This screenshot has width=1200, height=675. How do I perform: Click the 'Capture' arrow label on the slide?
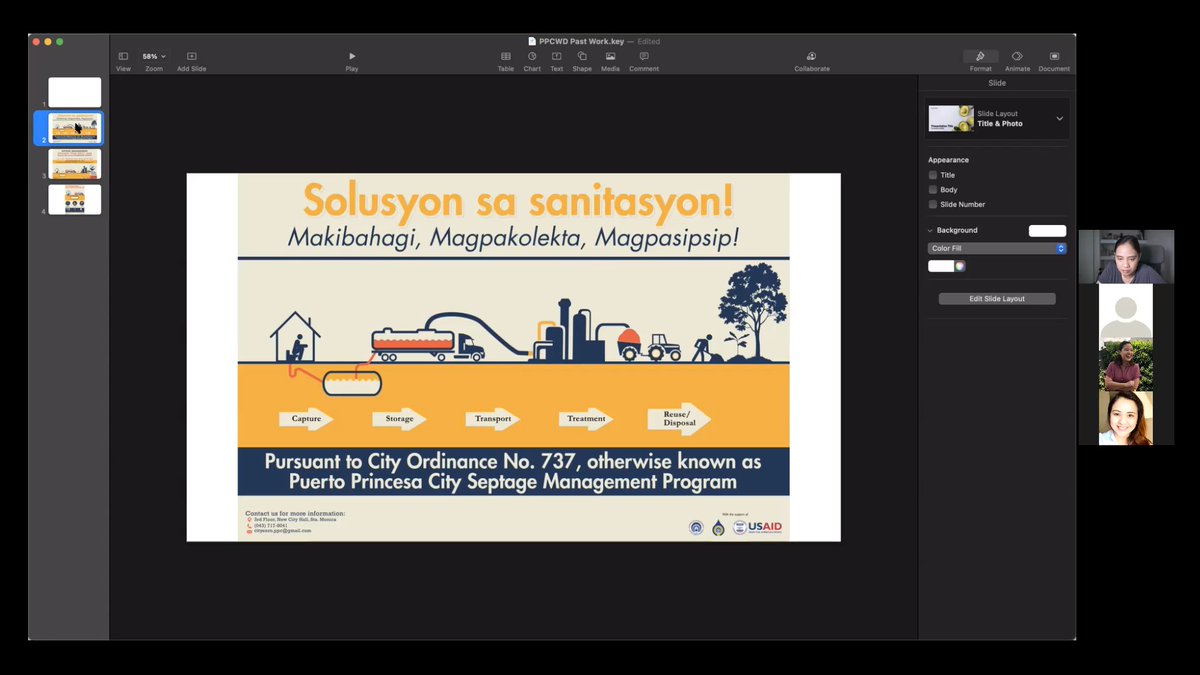306,419
